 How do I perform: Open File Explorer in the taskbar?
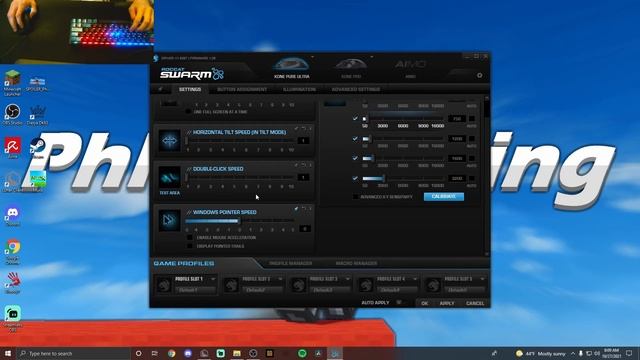pos(237,353)
